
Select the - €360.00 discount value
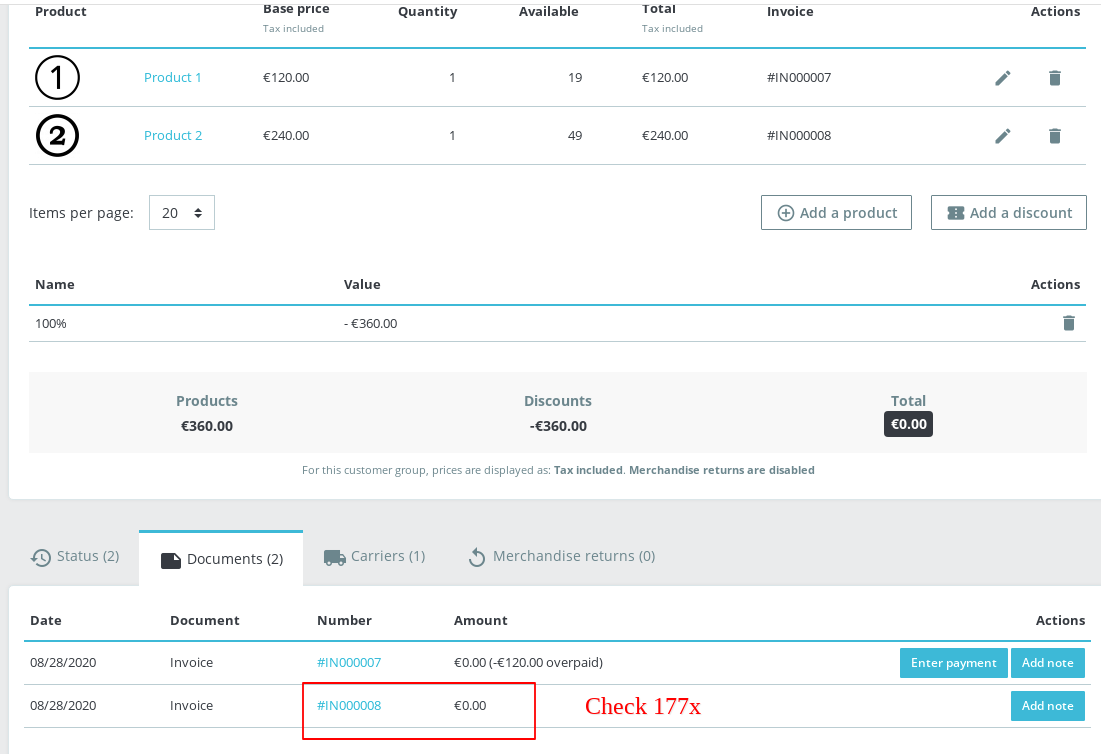[371, 324]
